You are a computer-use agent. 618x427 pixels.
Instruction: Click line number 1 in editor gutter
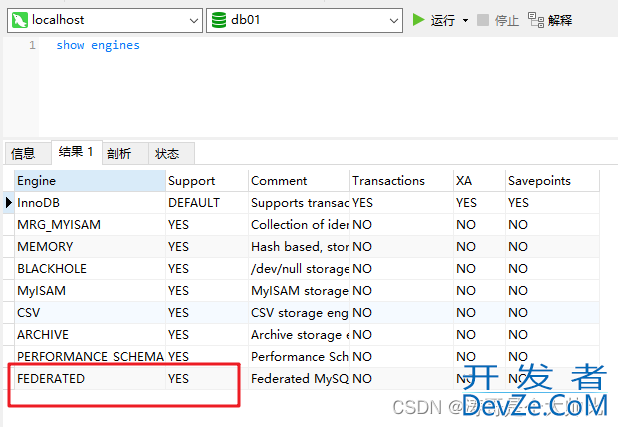coord(32,45)
